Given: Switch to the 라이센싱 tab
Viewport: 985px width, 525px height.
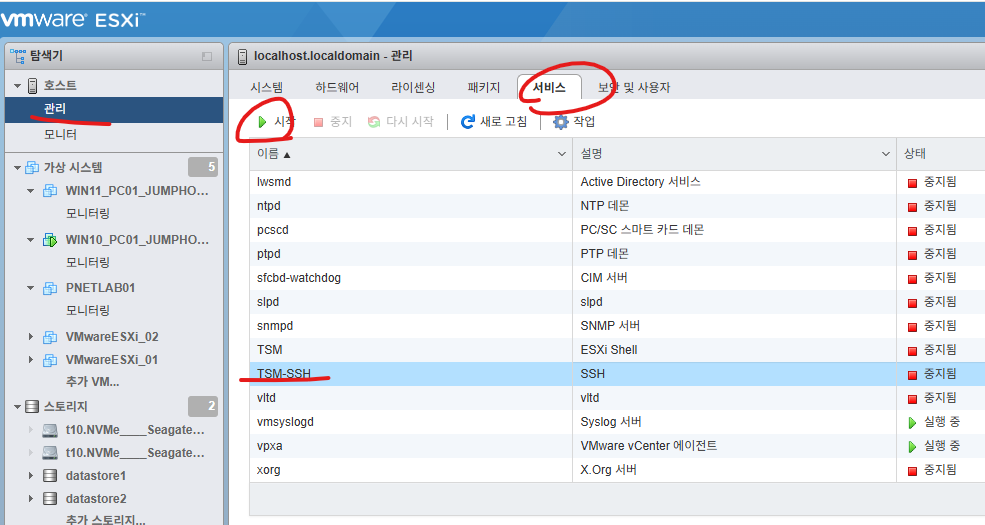Looking at the screenshot, I should coord(413,87).
